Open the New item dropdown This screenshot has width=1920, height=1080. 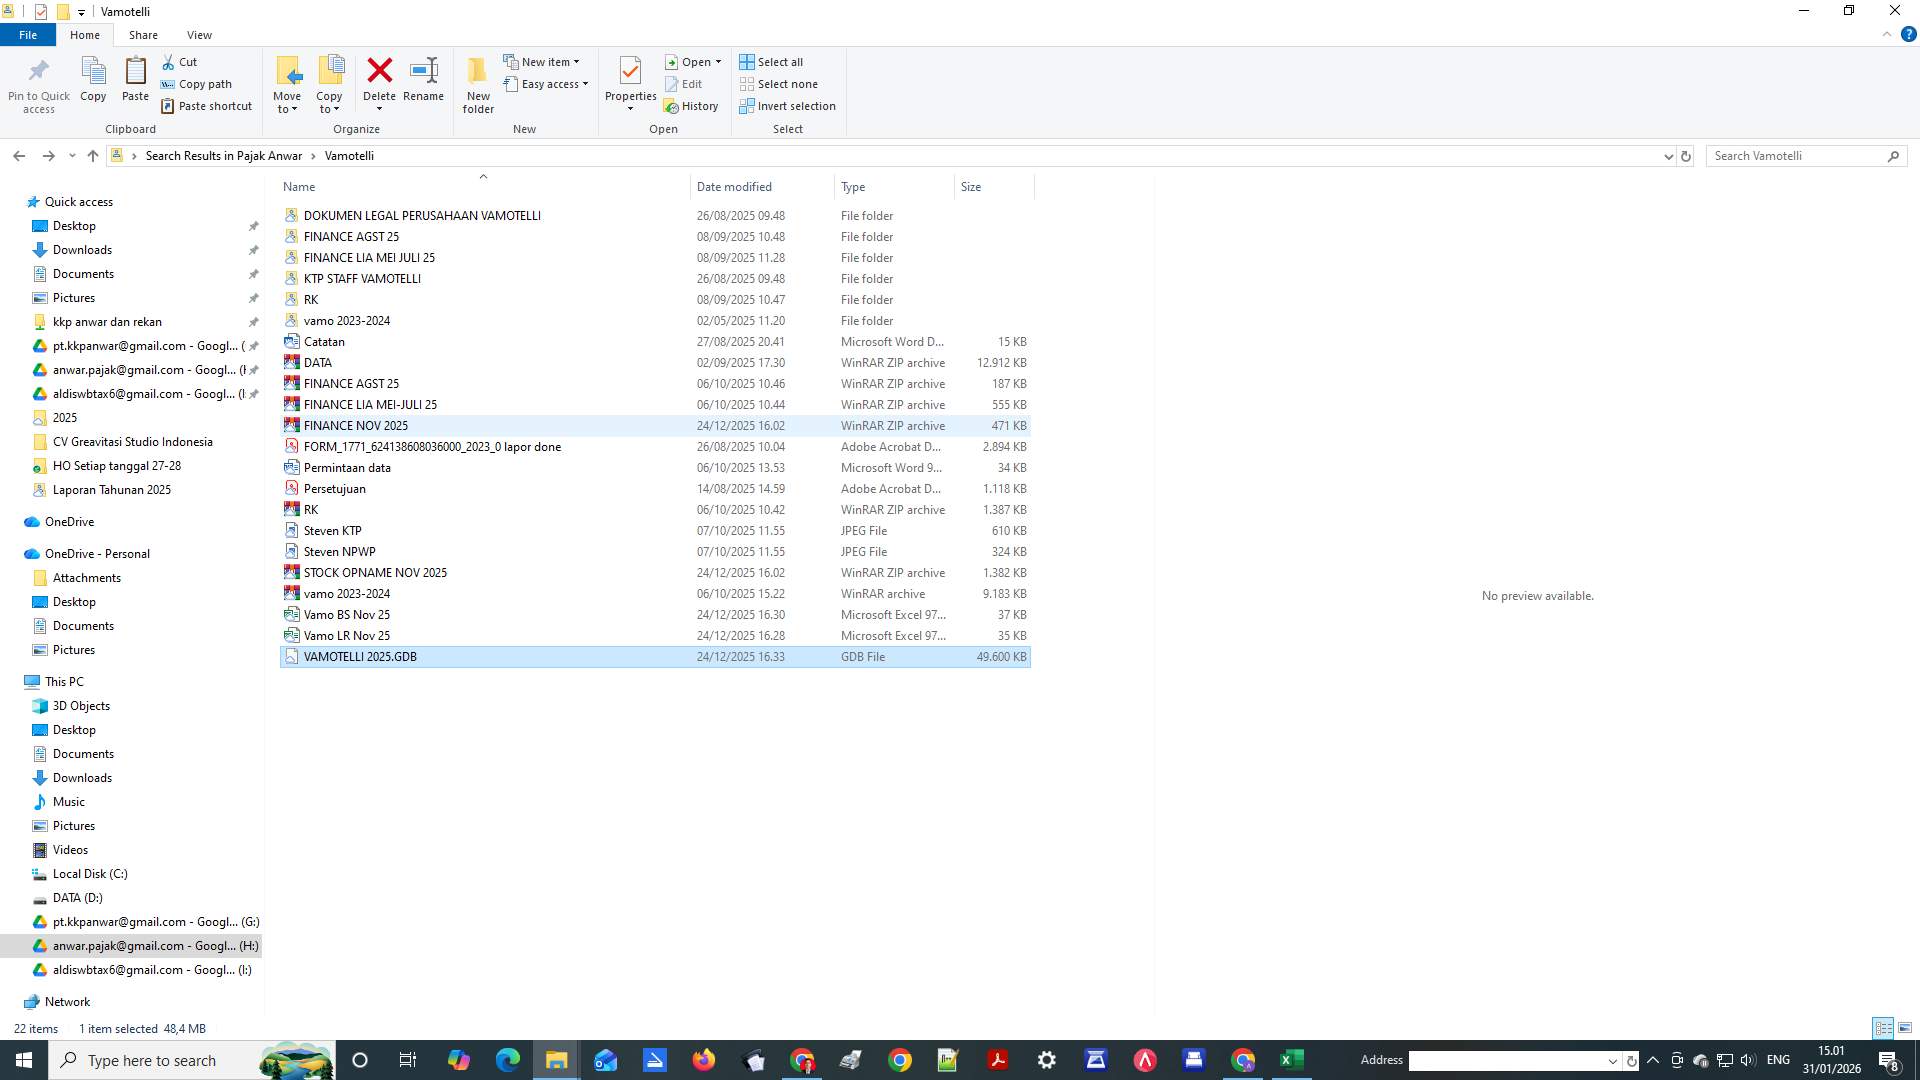pyautogui.click(x=577, y=61)
